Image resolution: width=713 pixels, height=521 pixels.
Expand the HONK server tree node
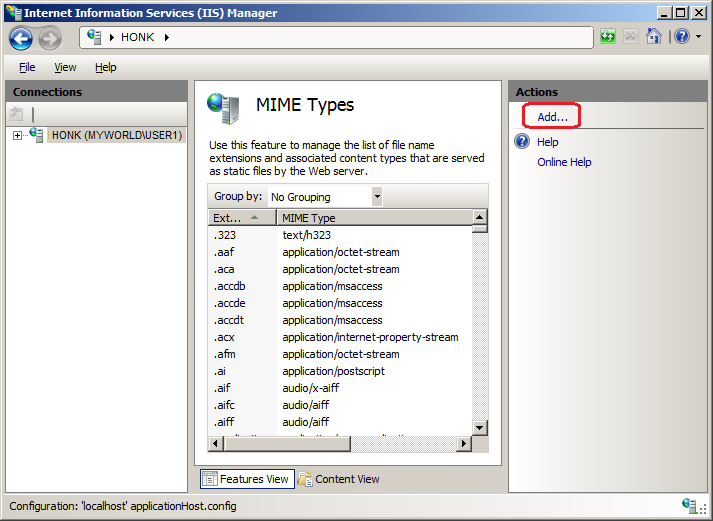(x=17, y=135)
